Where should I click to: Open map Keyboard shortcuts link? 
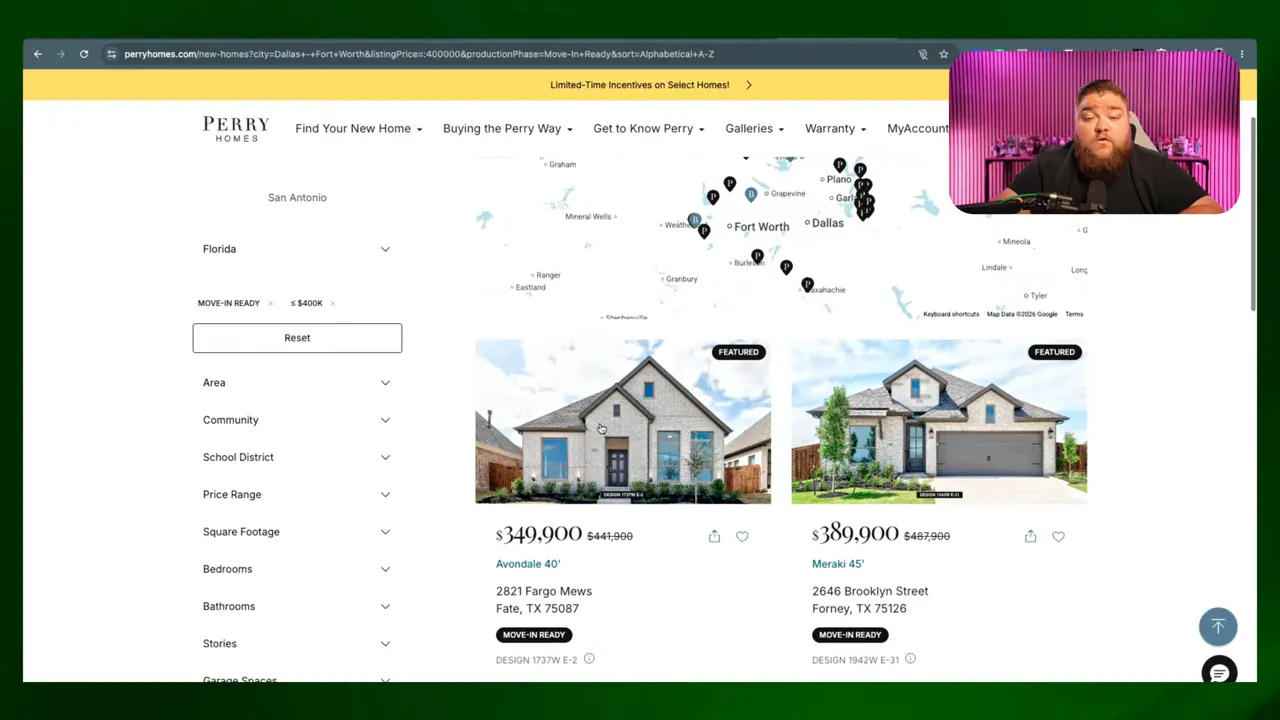point(951,314)
